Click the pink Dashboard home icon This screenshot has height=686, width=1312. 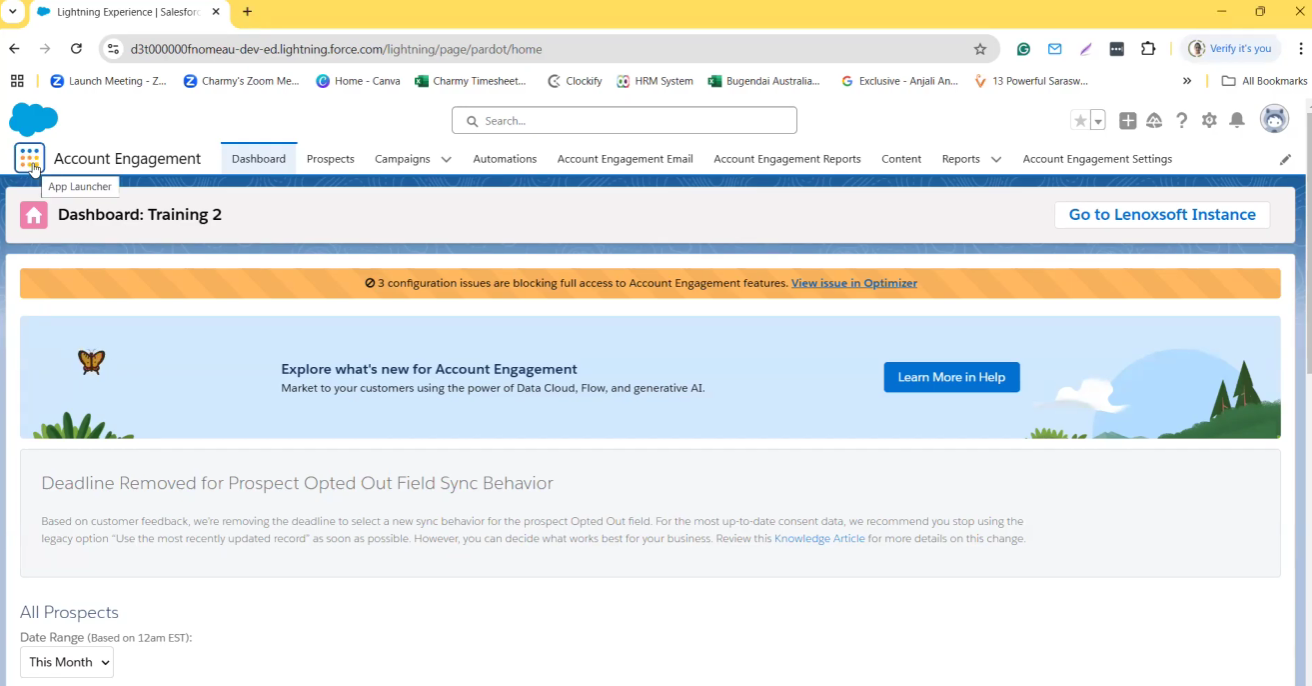point(34,214)
